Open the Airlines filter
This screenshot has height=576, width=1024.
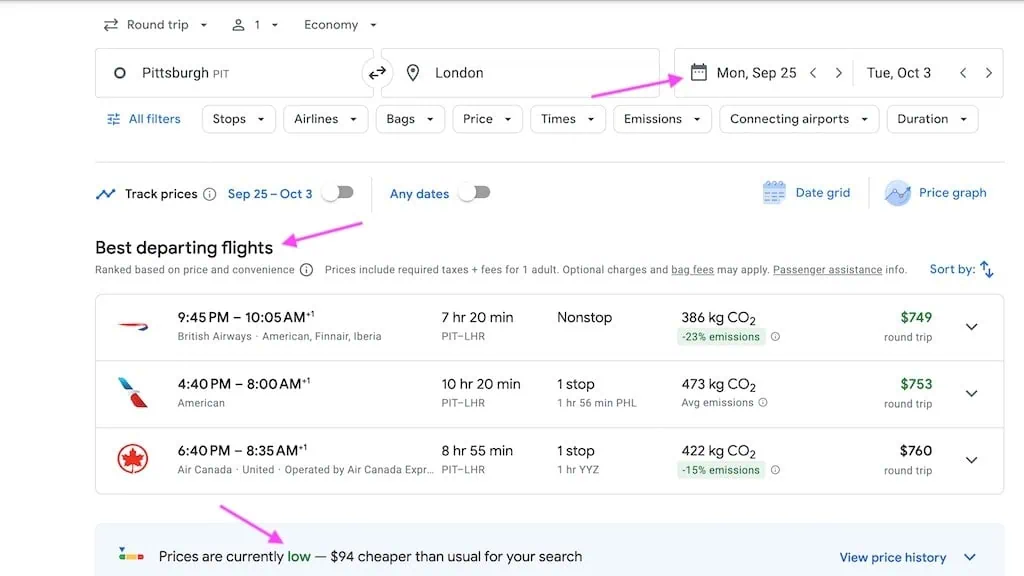click(325, 119)
